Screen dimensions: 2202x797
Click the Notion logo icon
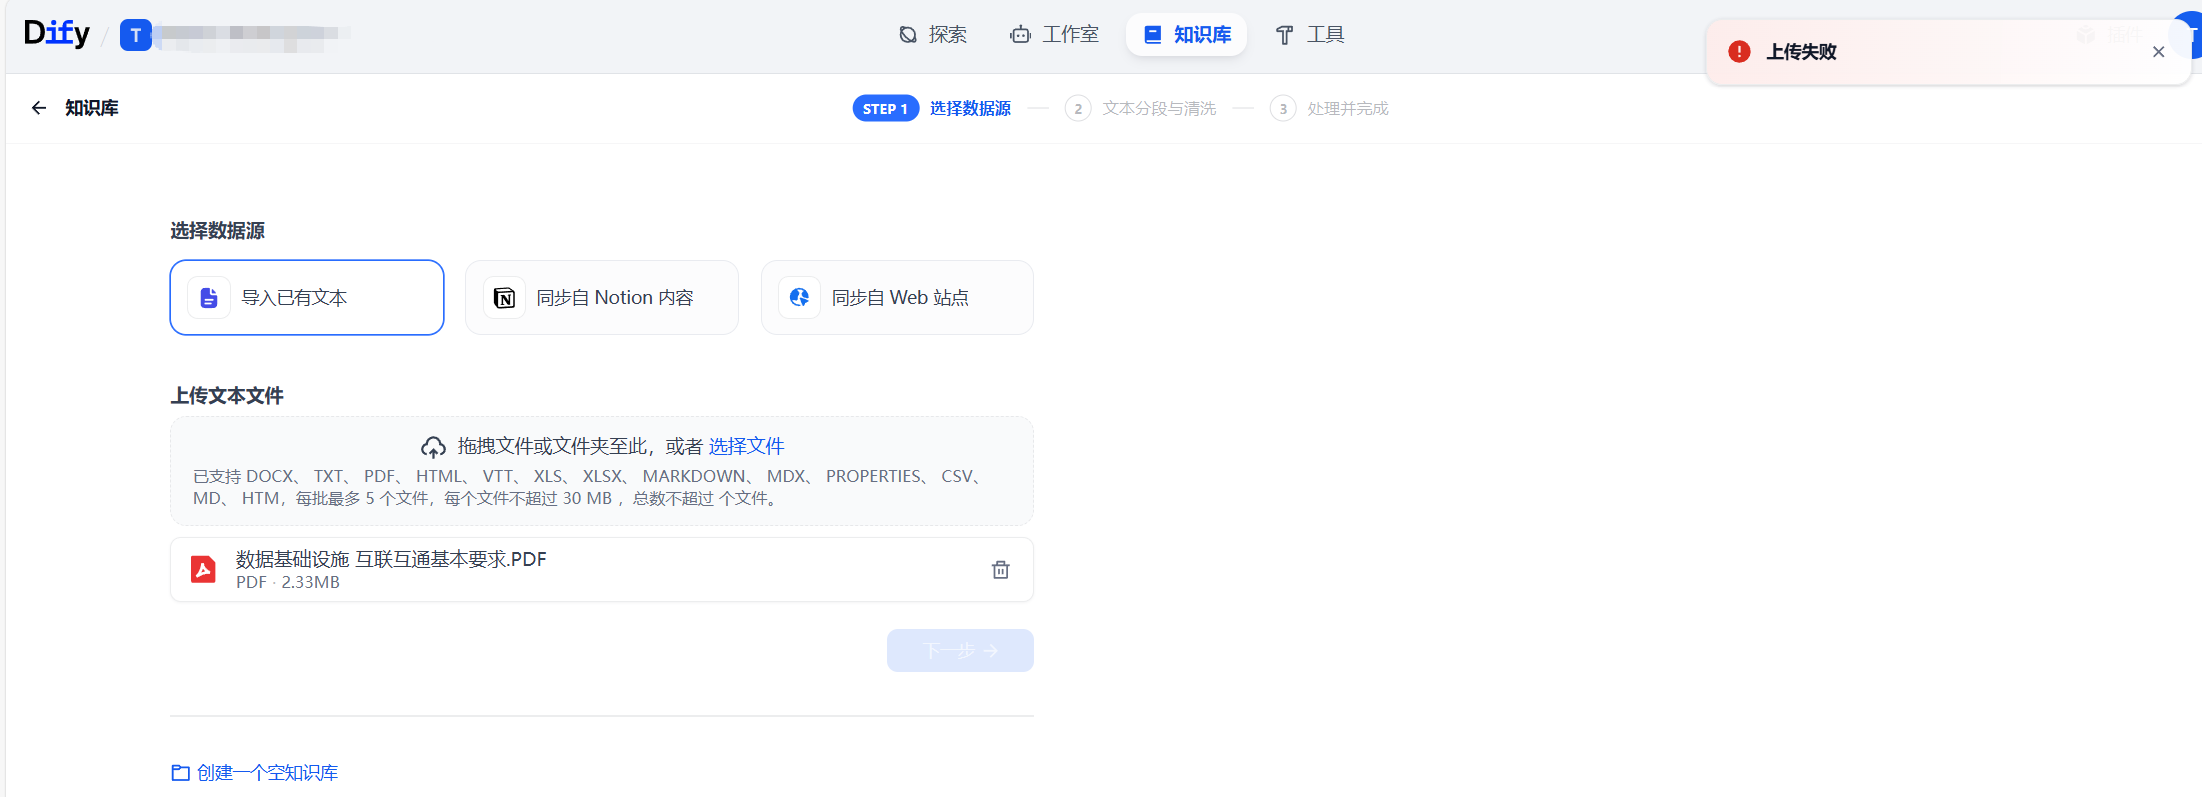click(505, 298)
